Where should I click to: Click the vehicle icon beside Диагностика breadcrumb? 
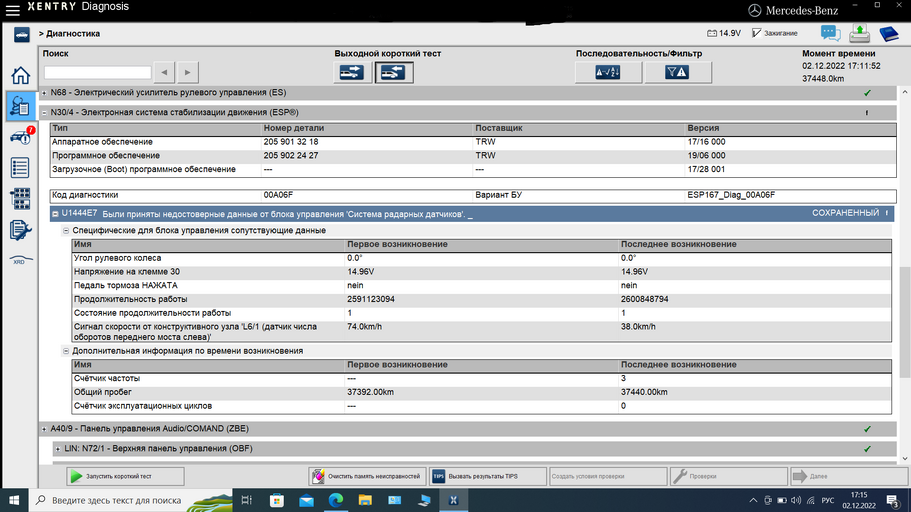(x=21, y=35)
